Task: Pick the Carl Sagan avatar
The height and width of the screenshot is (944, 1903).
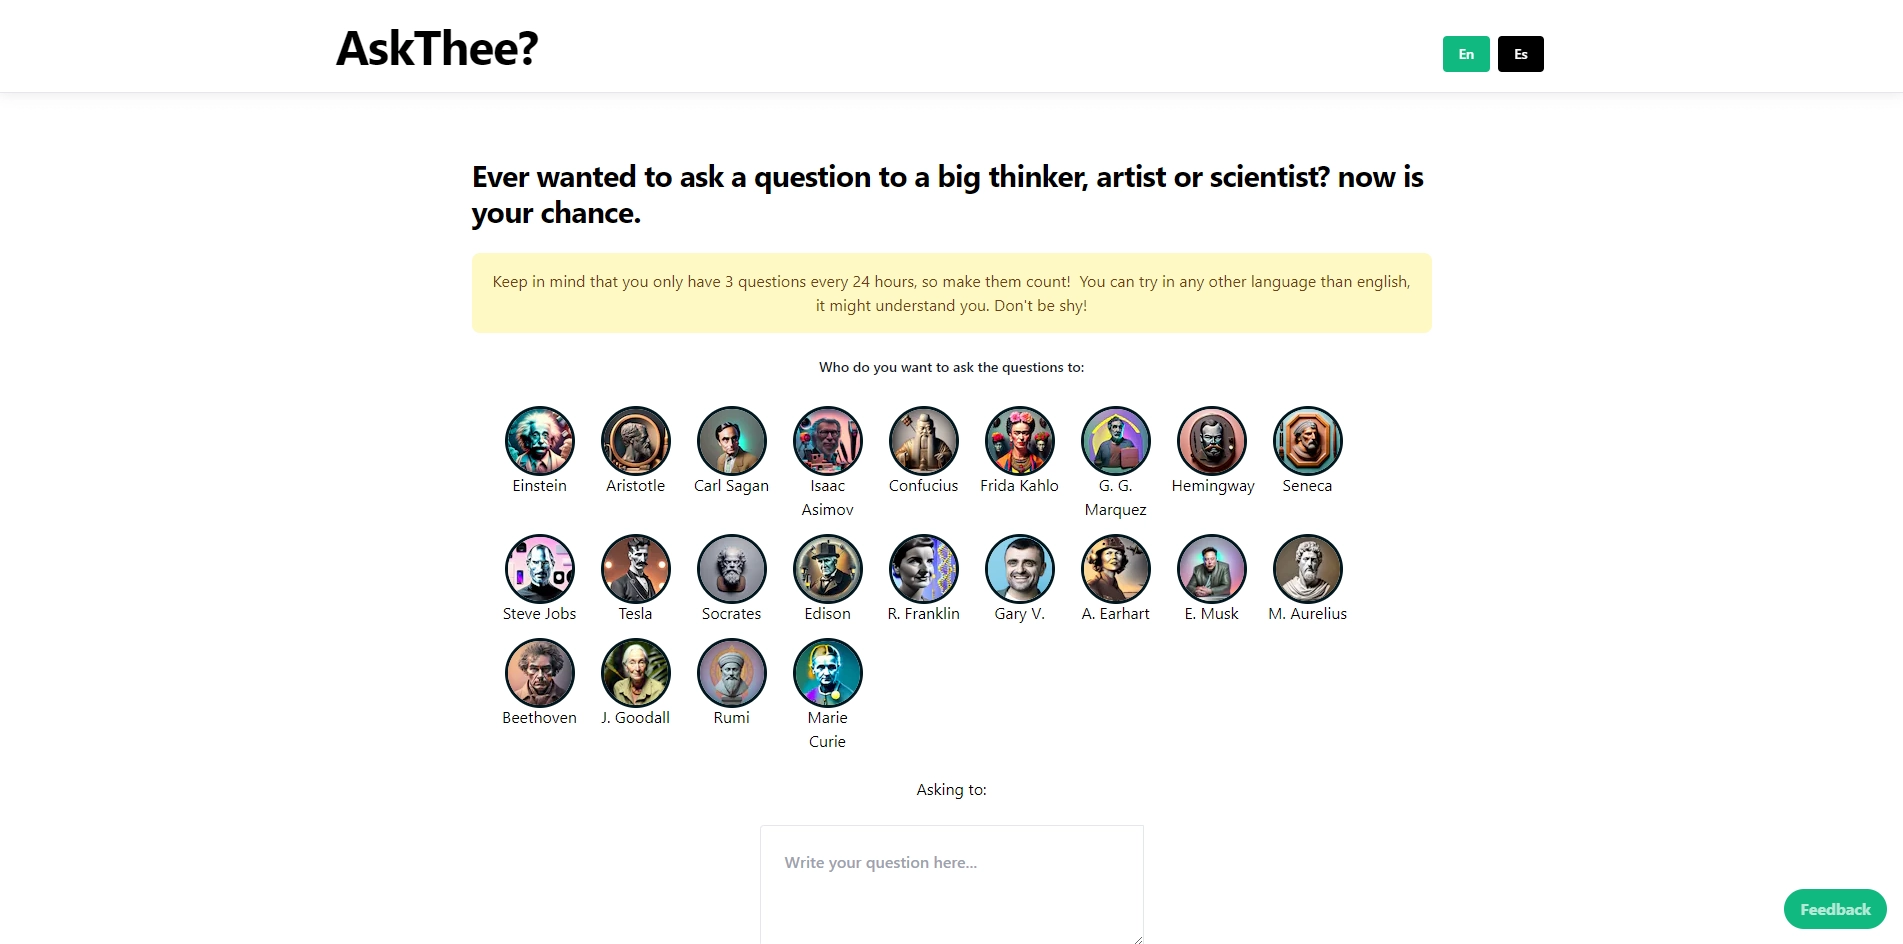Action: pos(732,441)
